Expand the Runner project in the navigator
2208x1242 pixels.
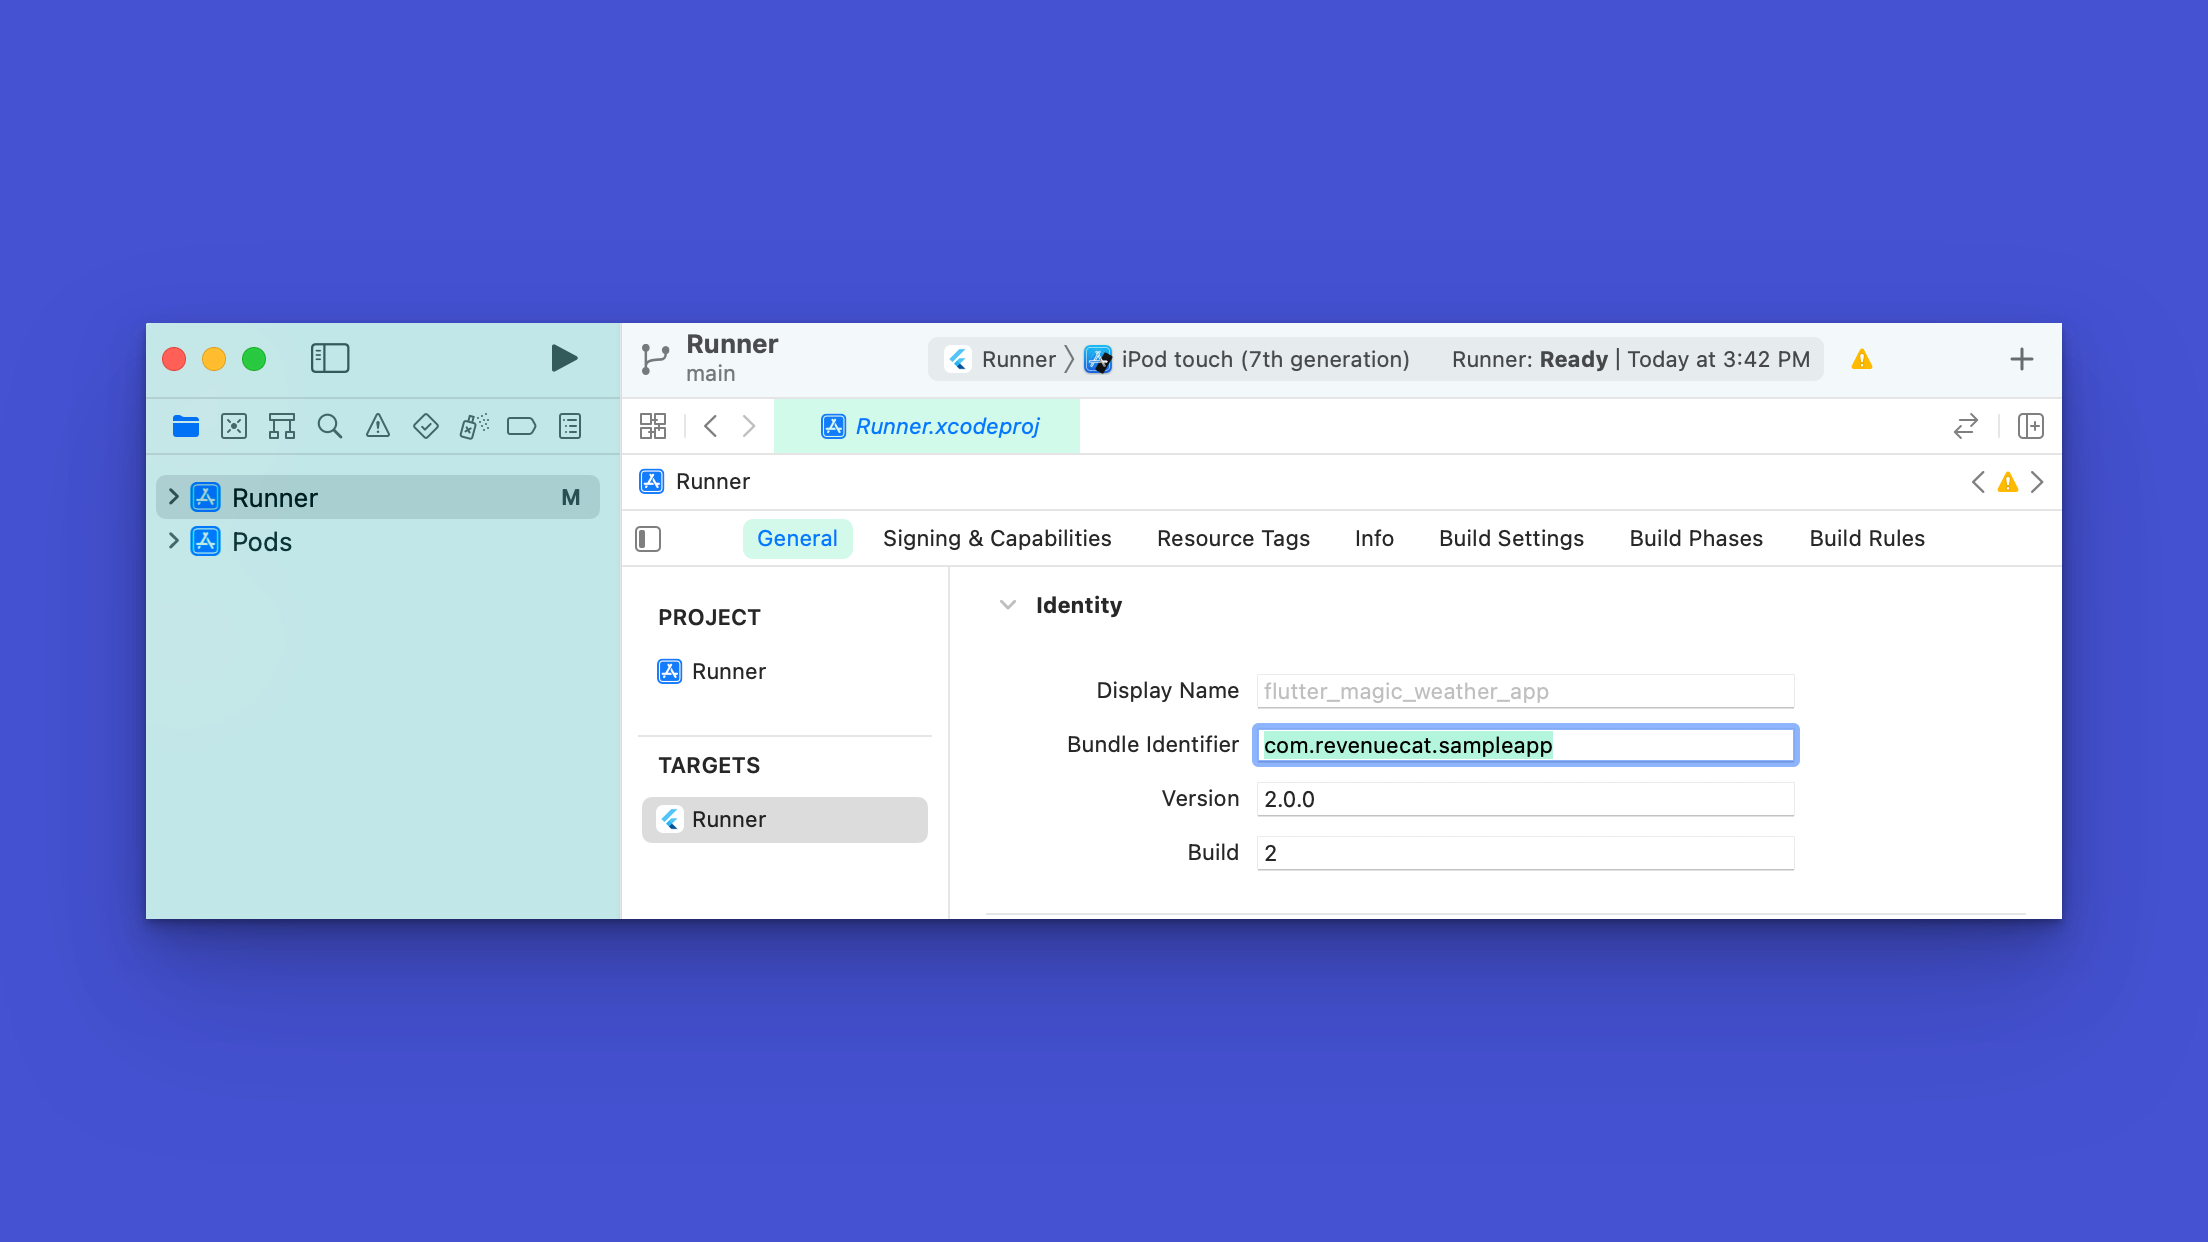(x=173, y=497)
